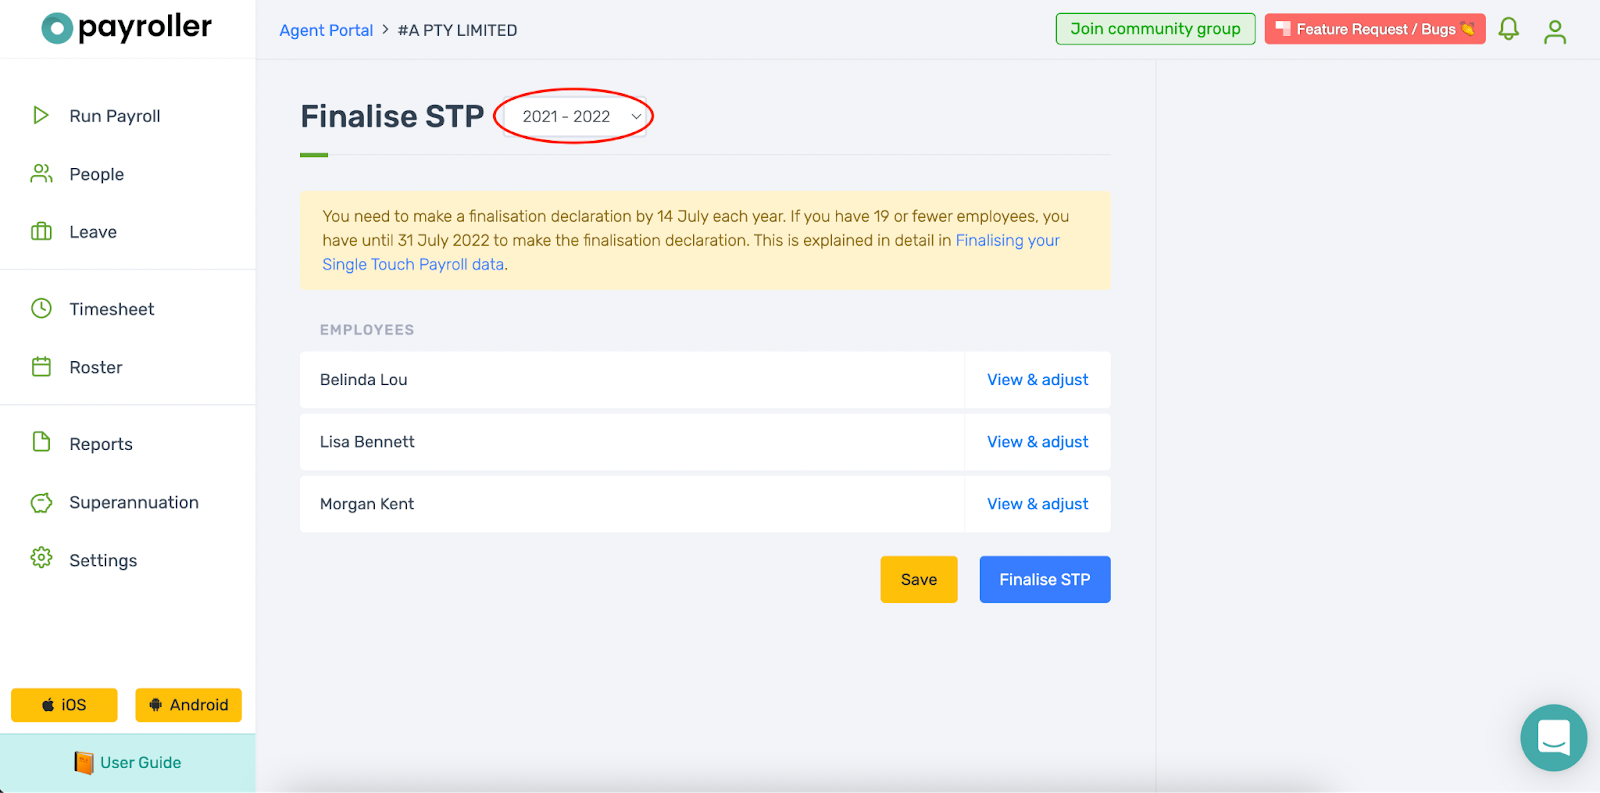1600x793 pixels.
Task: Click the Morgan Kent employee name
Action: click(367, 504)
